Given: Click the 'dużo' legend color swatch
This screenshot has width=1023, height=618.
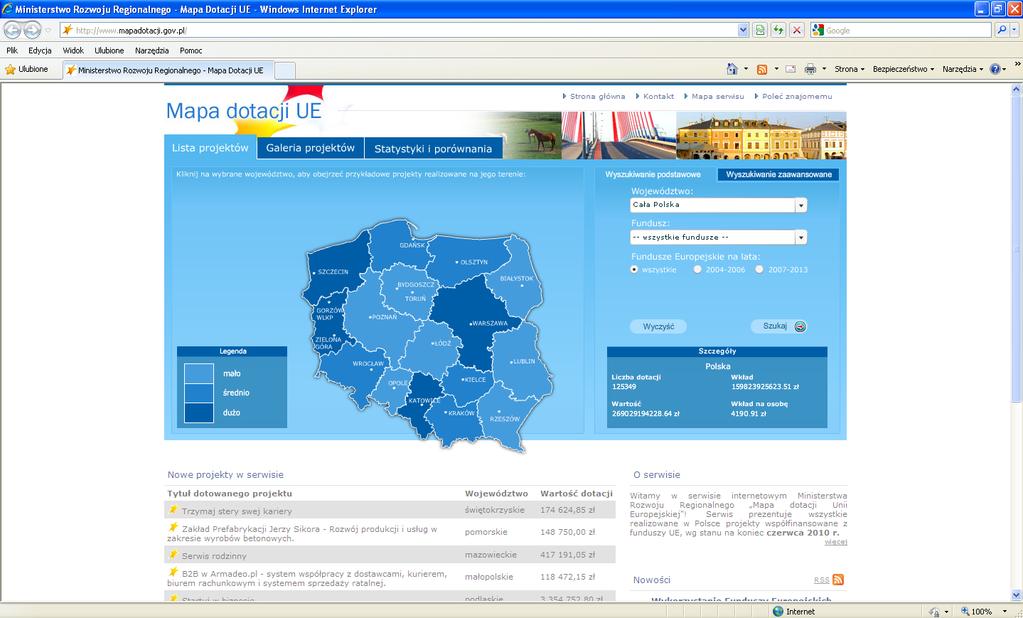Looking at the screenshot, I should pos(198,412).
